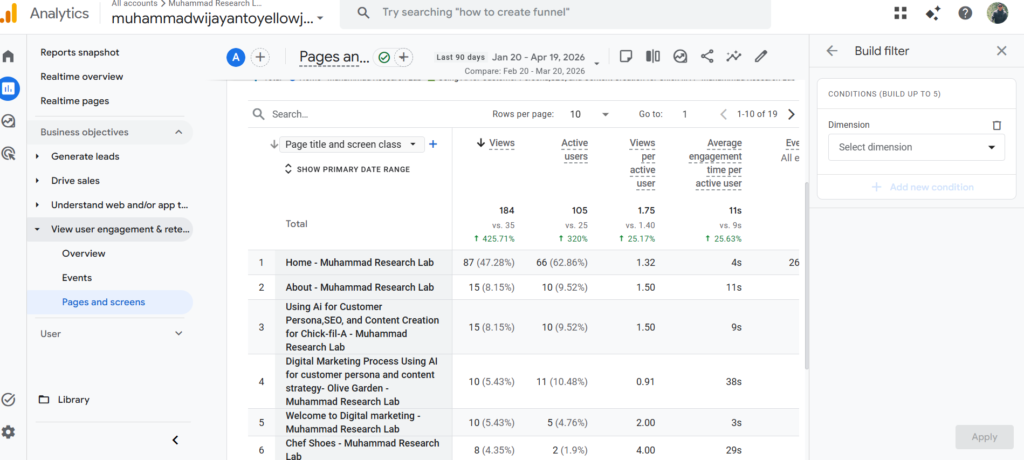Click the Go to page field
The height and width of the screenshot is (460, 1024).
click(685, 114)
